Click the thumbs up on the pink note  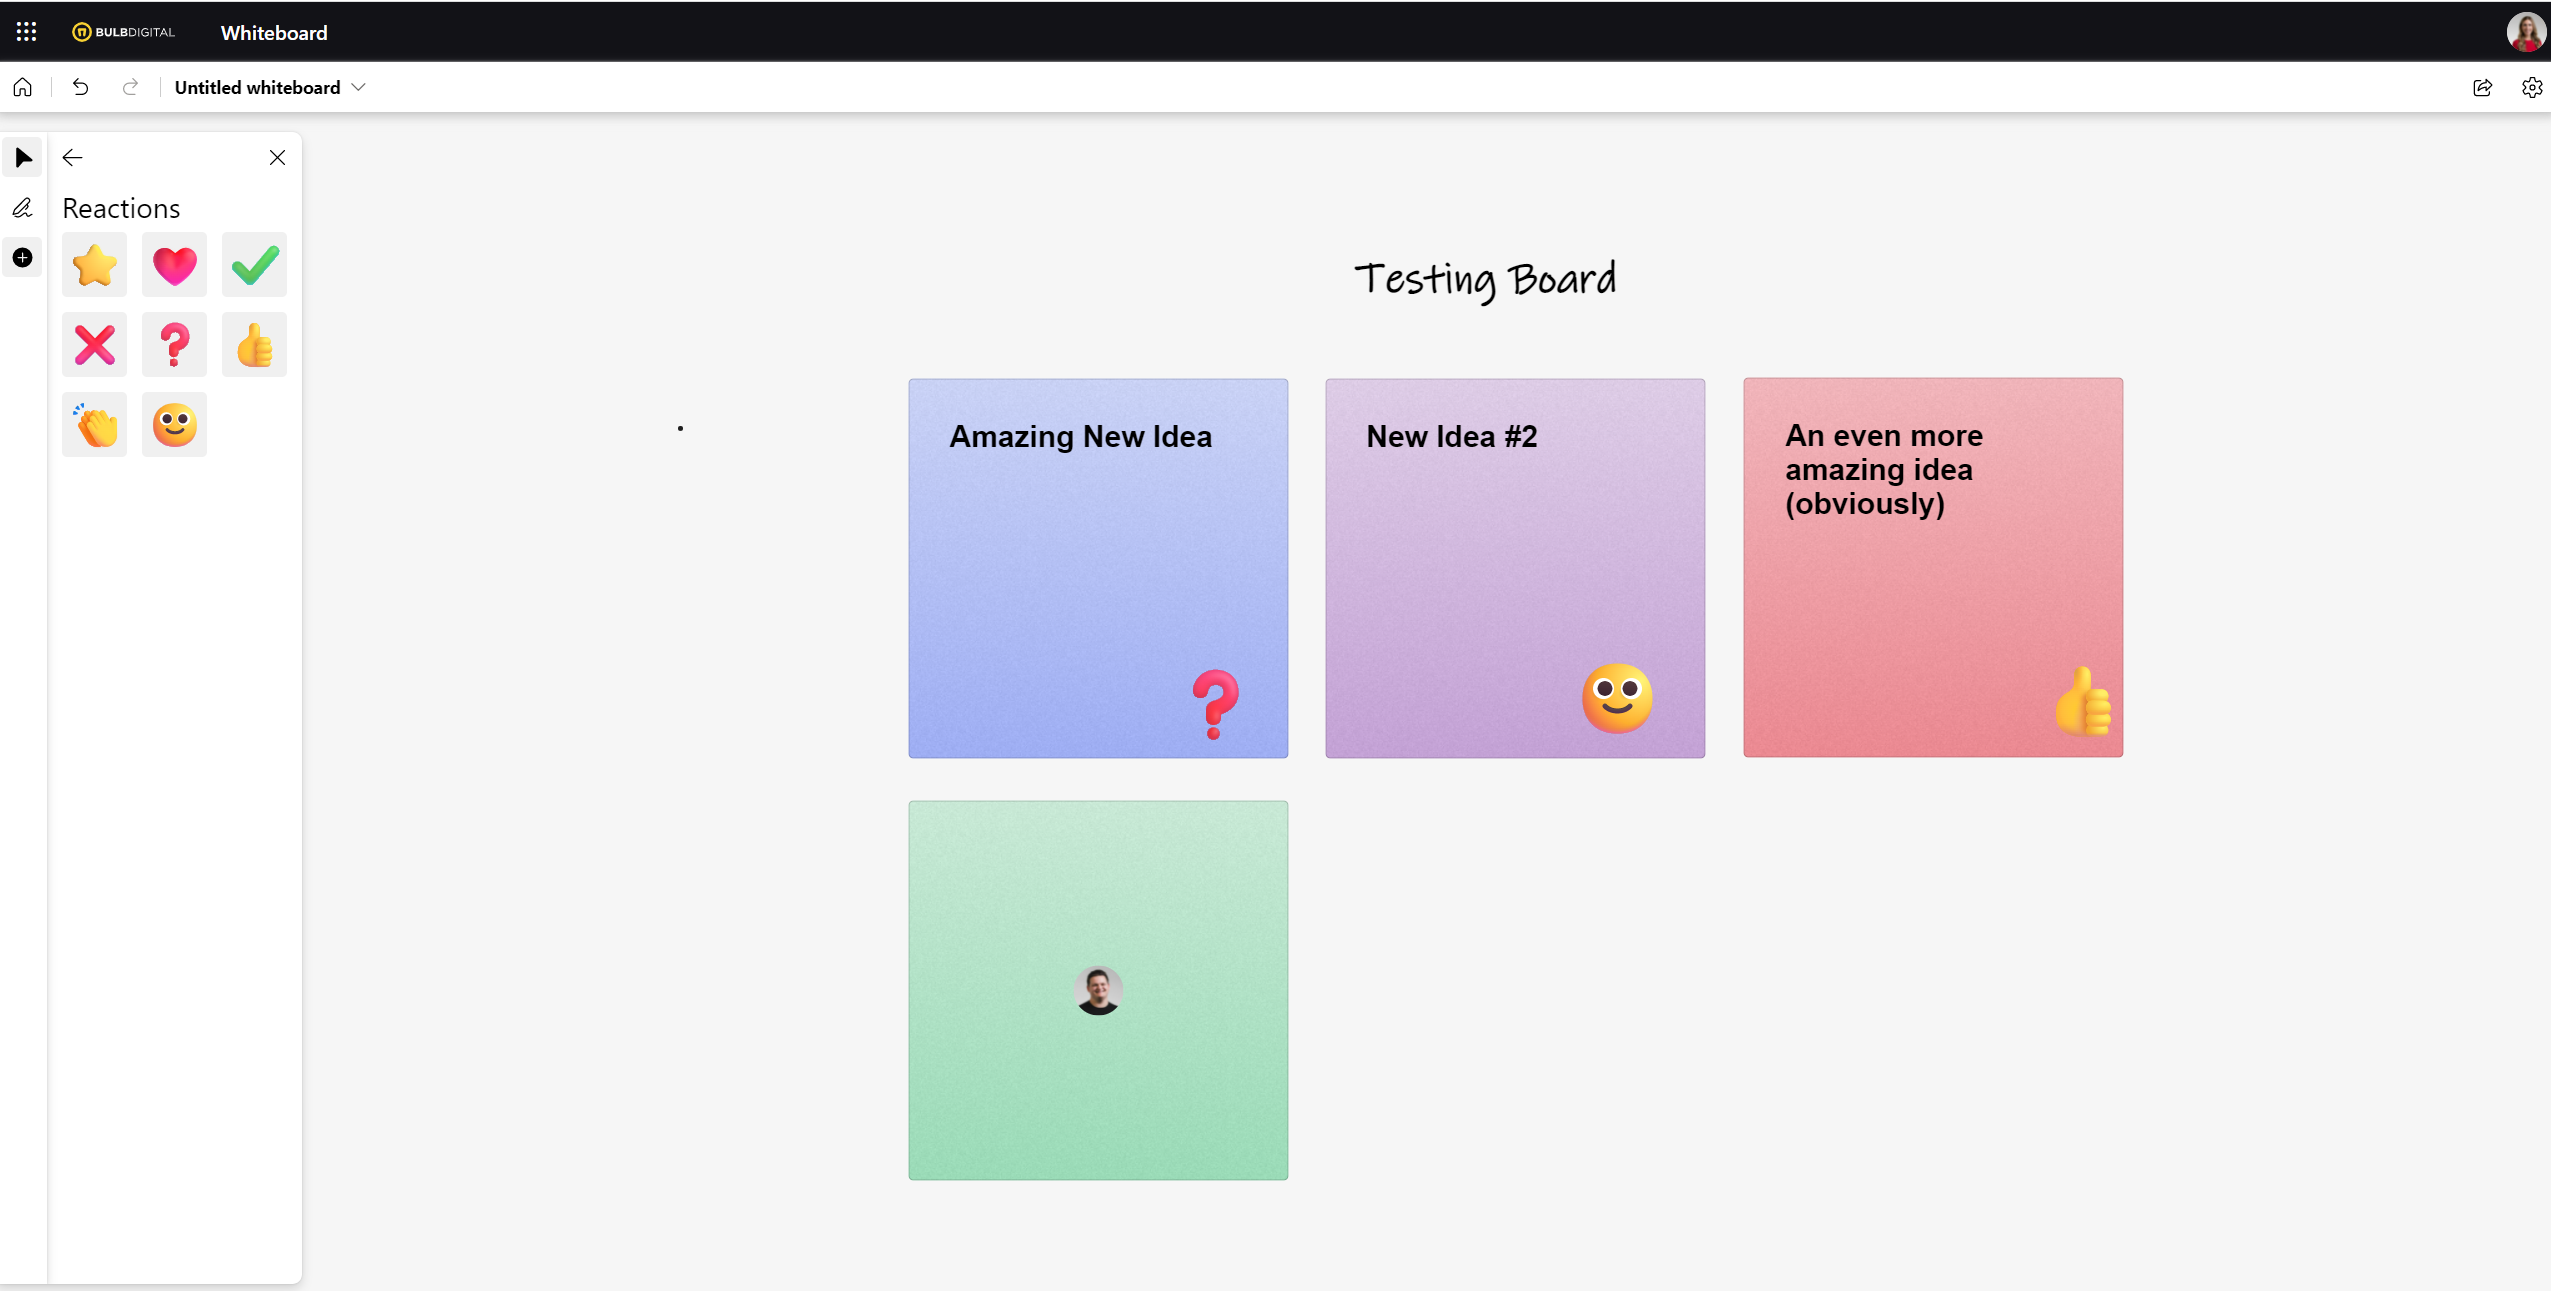point(2083,702)
